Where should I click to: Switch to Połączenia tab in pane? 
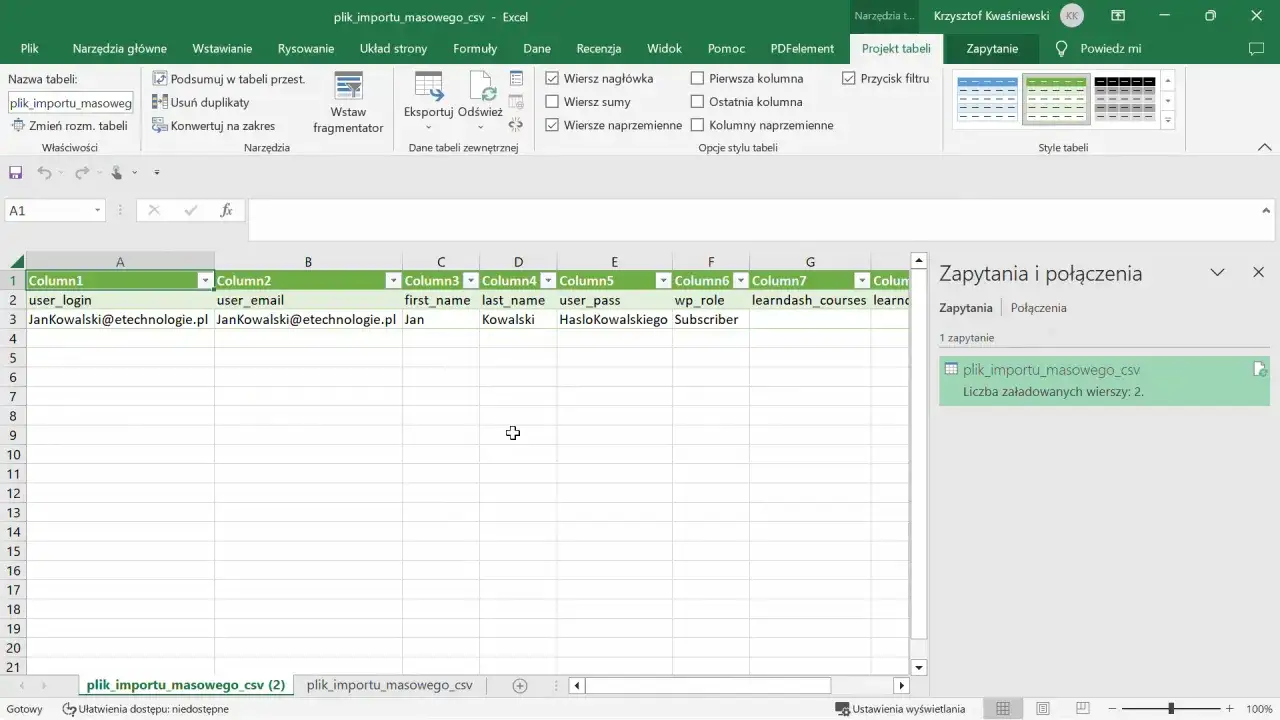[1038, 308]
